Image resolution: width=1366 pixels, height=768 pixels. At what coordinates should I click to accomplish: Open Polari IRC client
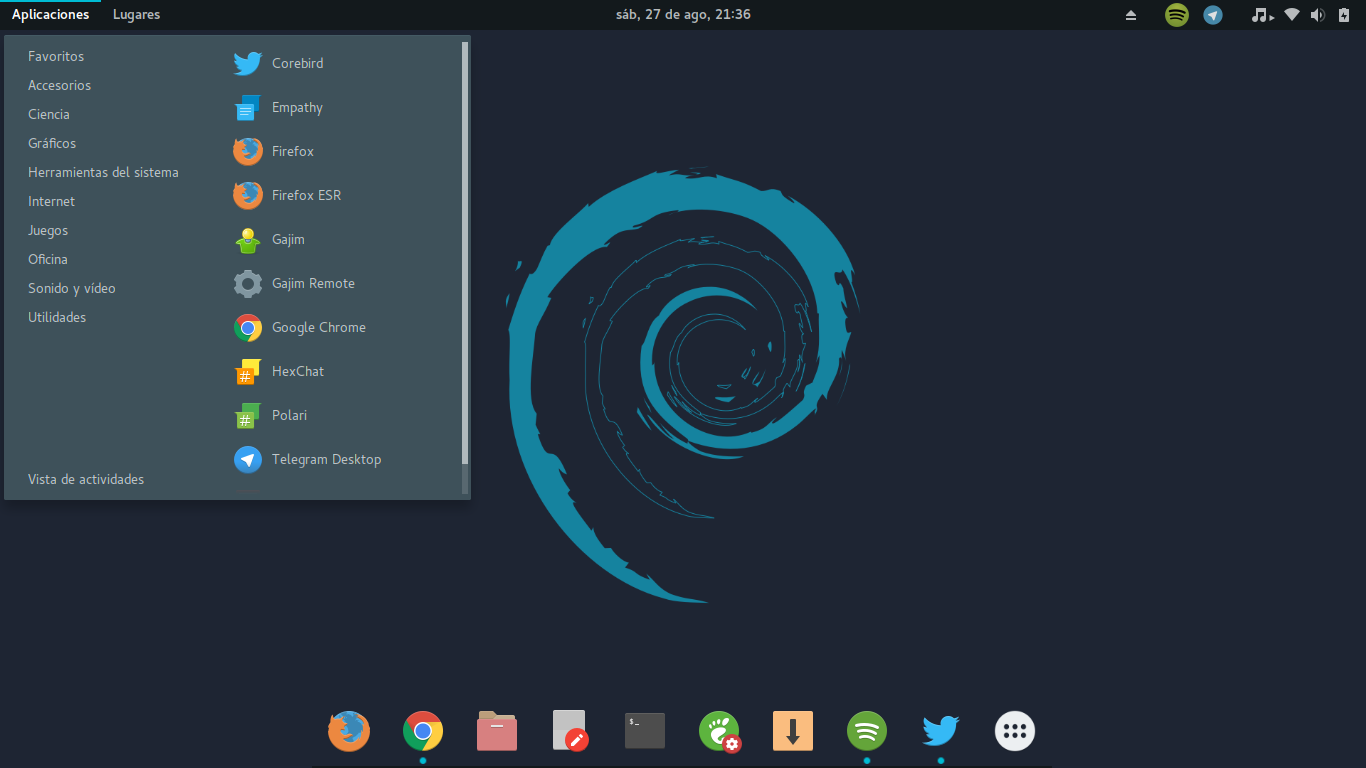click(x=289, y=415)
